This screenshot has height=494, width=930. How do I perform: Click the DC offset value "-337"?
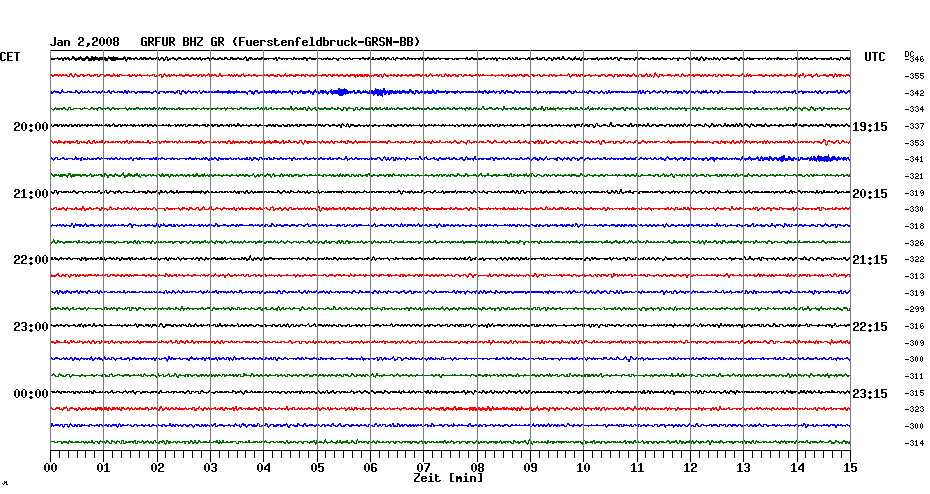pos(915,126)
